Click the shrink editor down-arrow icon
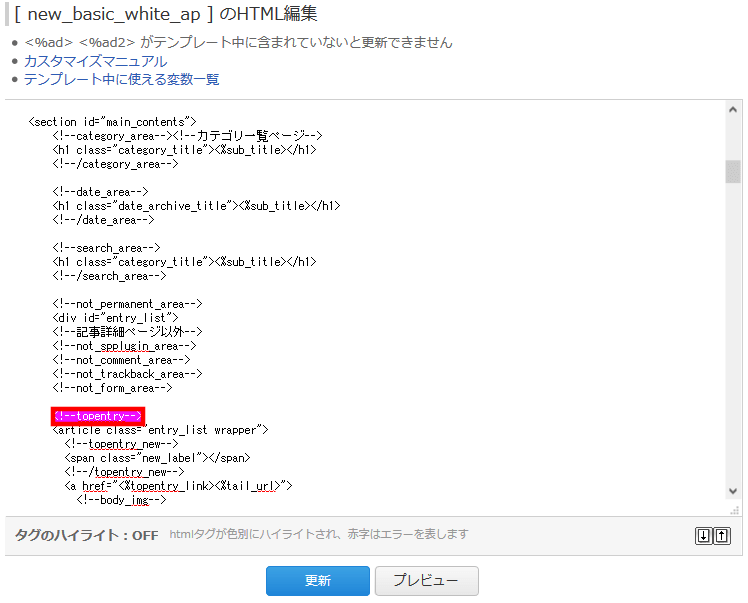This screenshot has height=603, width=748. tap(703, 536)
